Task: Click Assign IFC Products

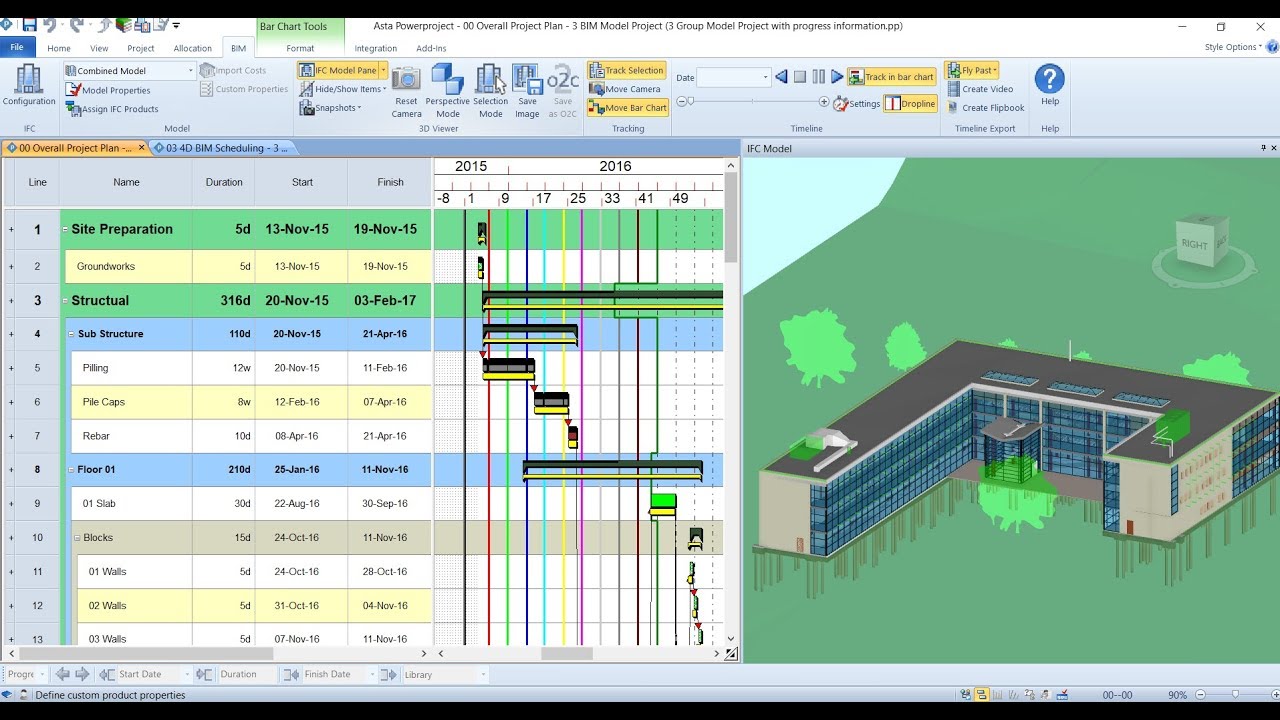Action: 112,109
